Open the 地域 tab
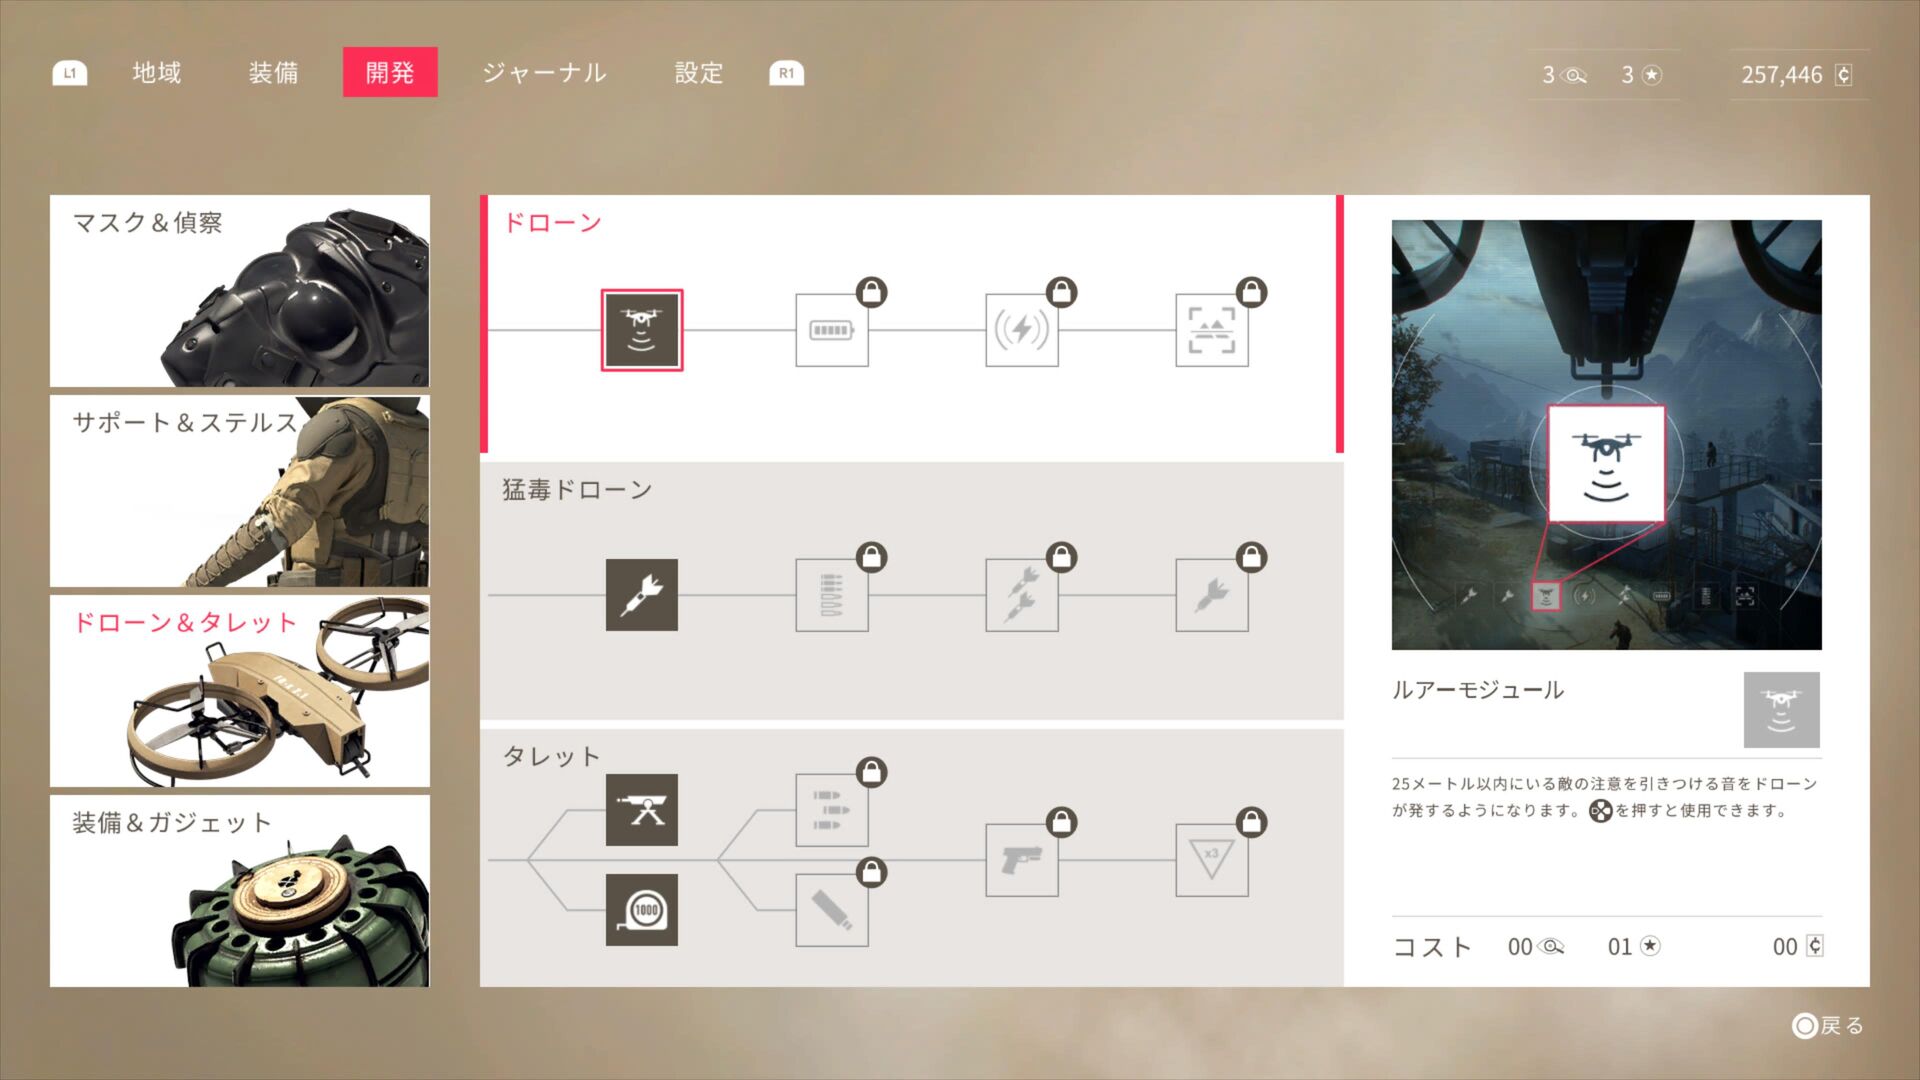The width and height of the screenshot is (1920, 1080). pyautogui.click(x=157, y=73)
